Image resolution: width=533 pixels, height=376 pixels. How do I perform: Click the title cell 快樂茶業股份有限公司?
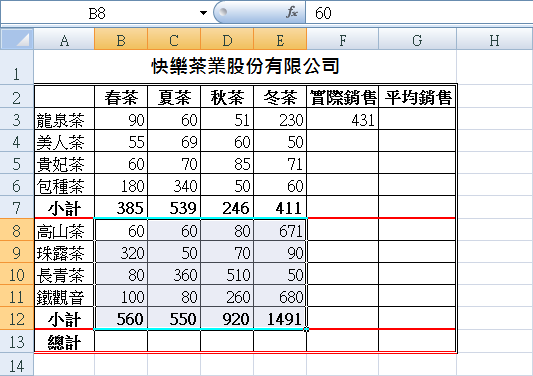click(245, 66)
